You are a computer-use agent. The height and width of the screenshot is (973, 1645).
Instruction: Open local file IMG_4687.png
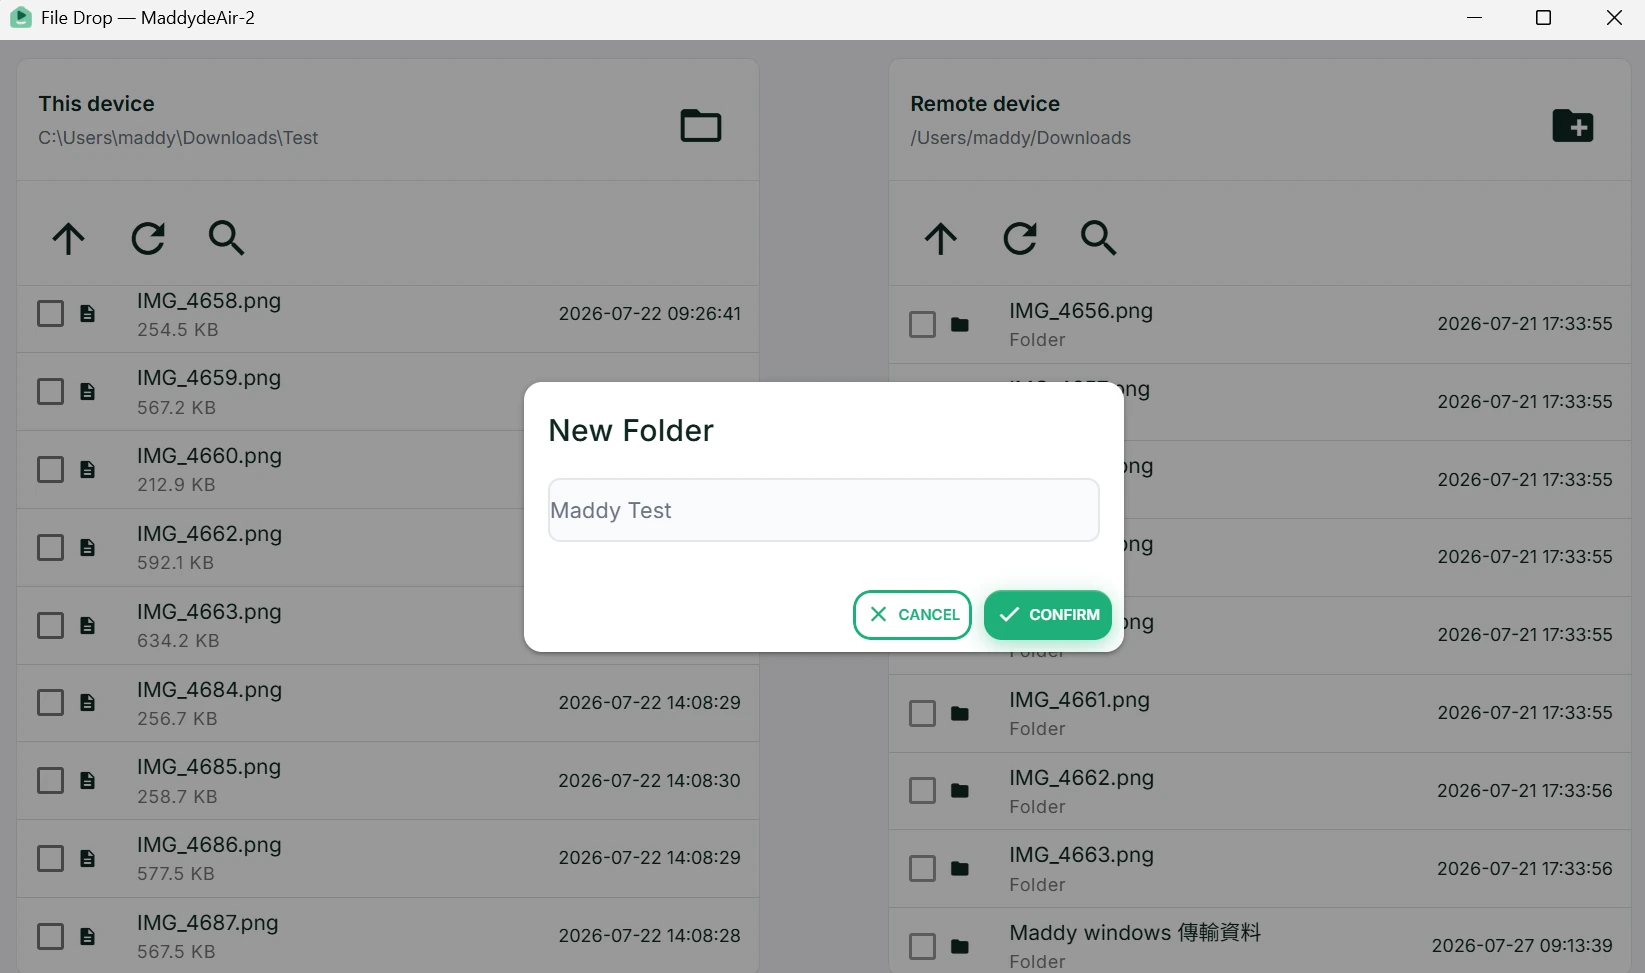coord(208,923)
